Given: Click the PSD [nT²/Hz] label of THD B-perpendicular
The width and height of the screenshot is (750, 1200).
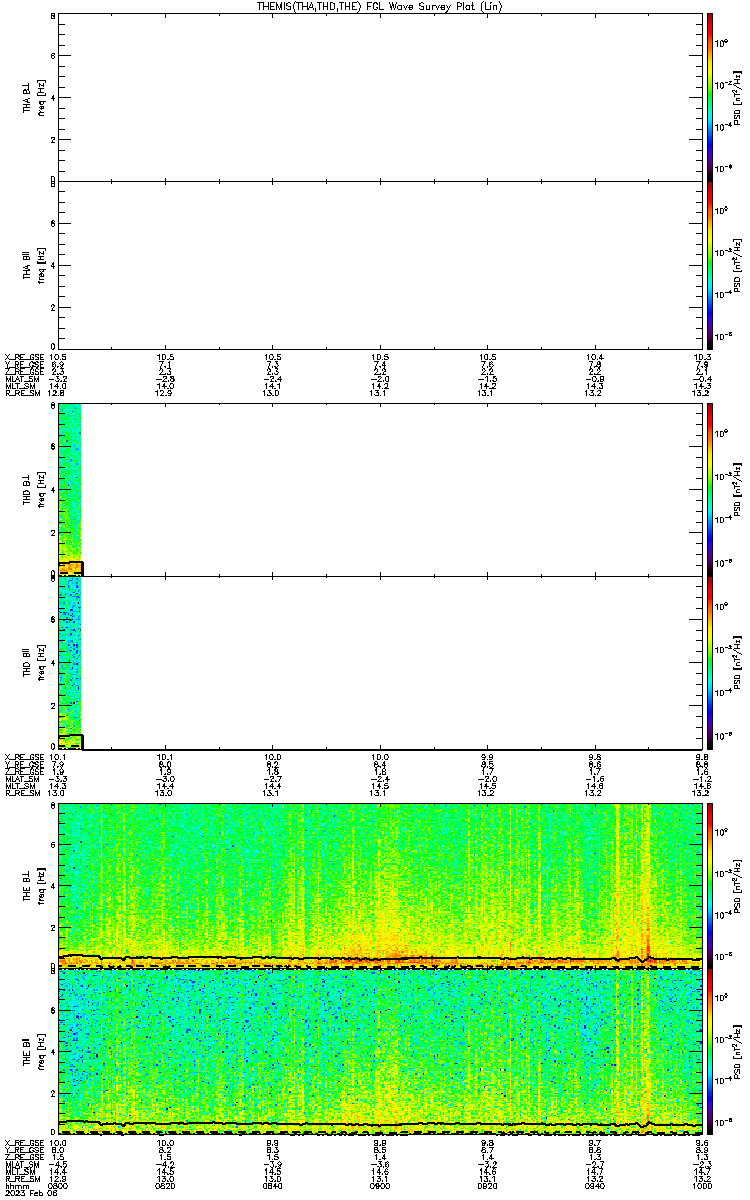Looking at the screenshot, I should (738, 490).
